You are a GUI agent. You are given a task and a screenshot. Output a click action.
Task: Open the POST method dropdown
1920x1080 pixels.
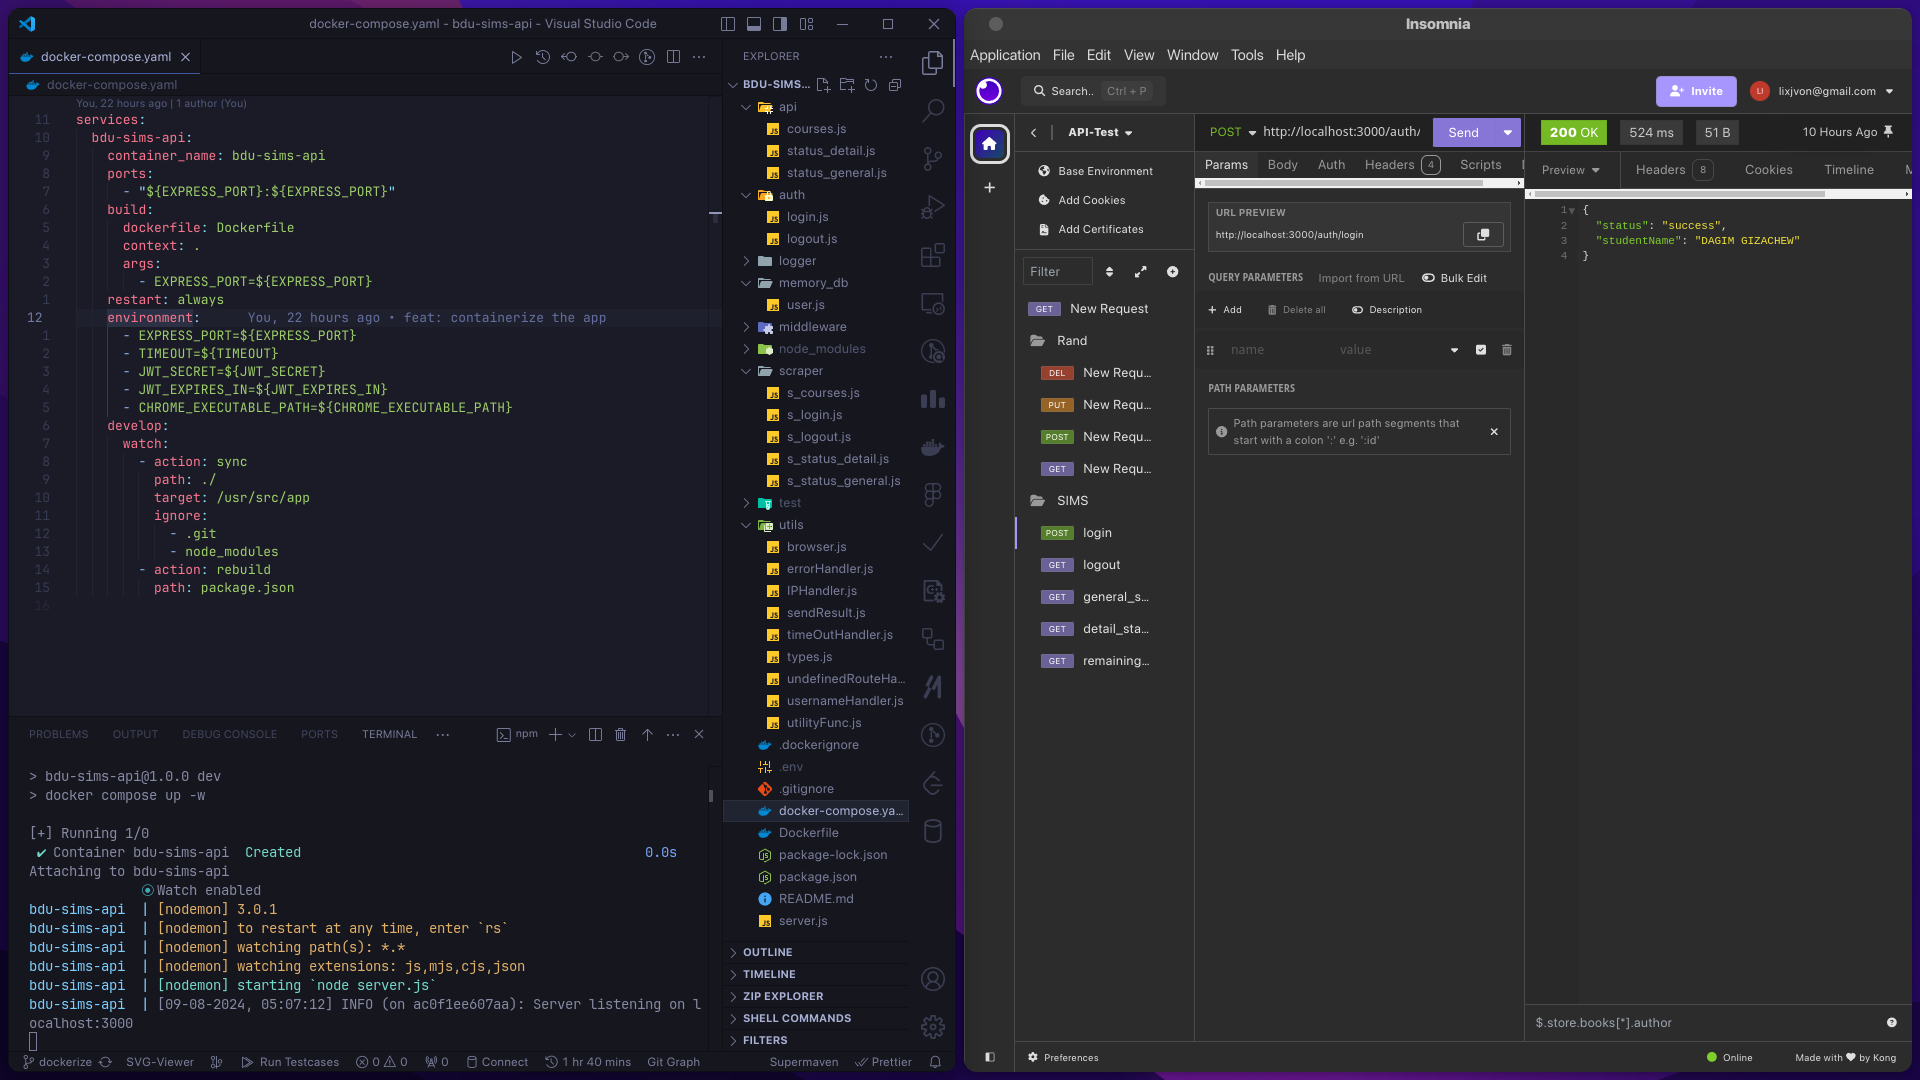click(1232, 132)
